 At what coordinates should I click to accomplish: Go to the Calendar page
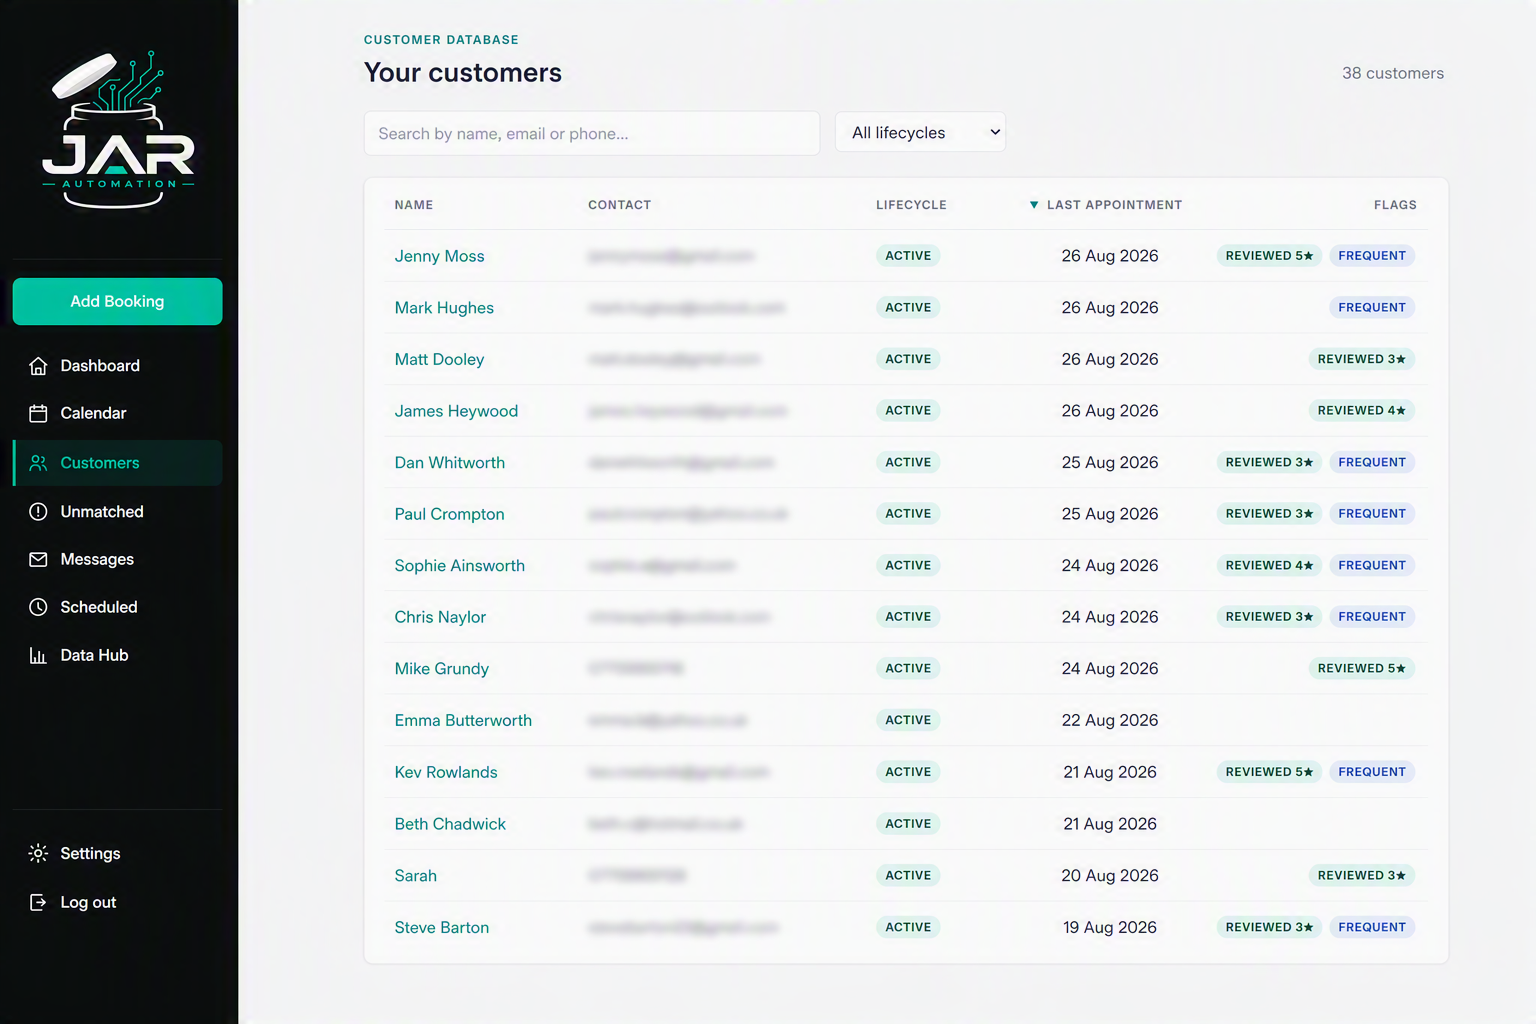point(117,413)
